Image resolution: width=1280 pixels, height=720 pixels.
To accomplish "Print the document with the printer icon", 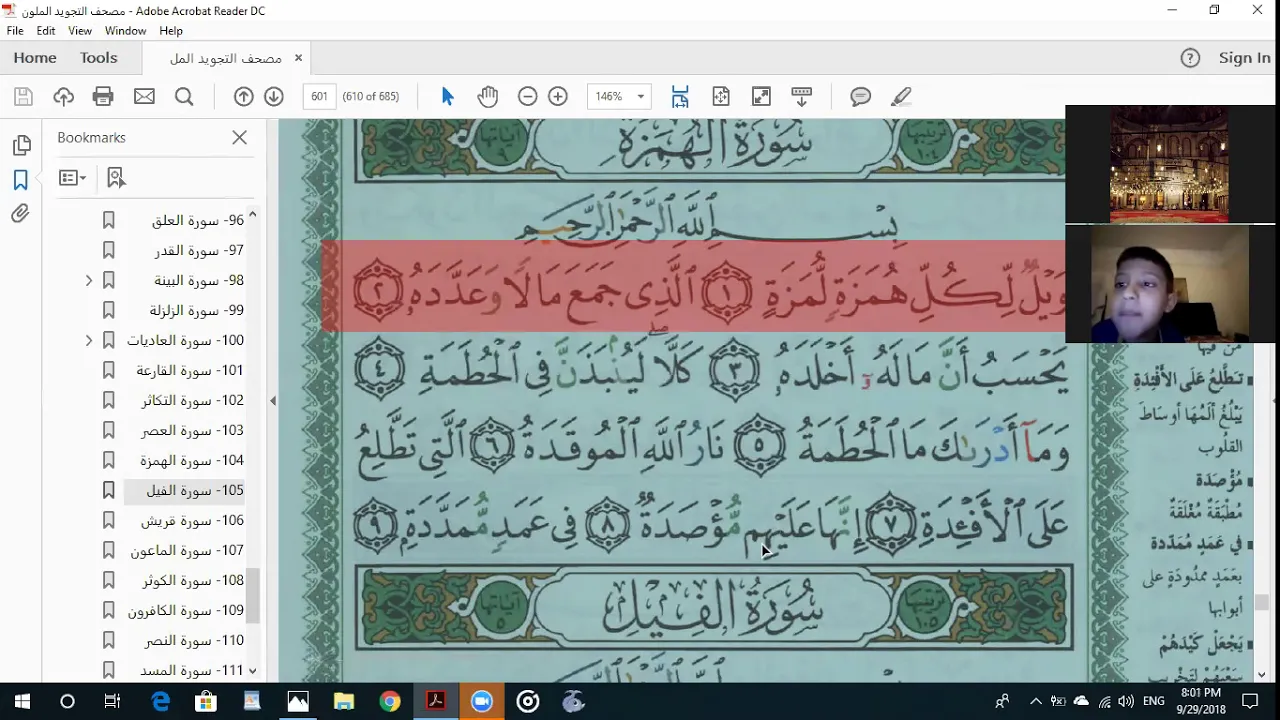I will click(103, 96).
